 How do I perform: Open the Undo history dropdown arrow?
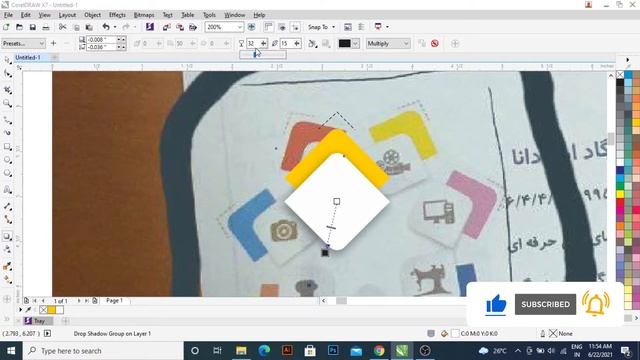point(115,27)
